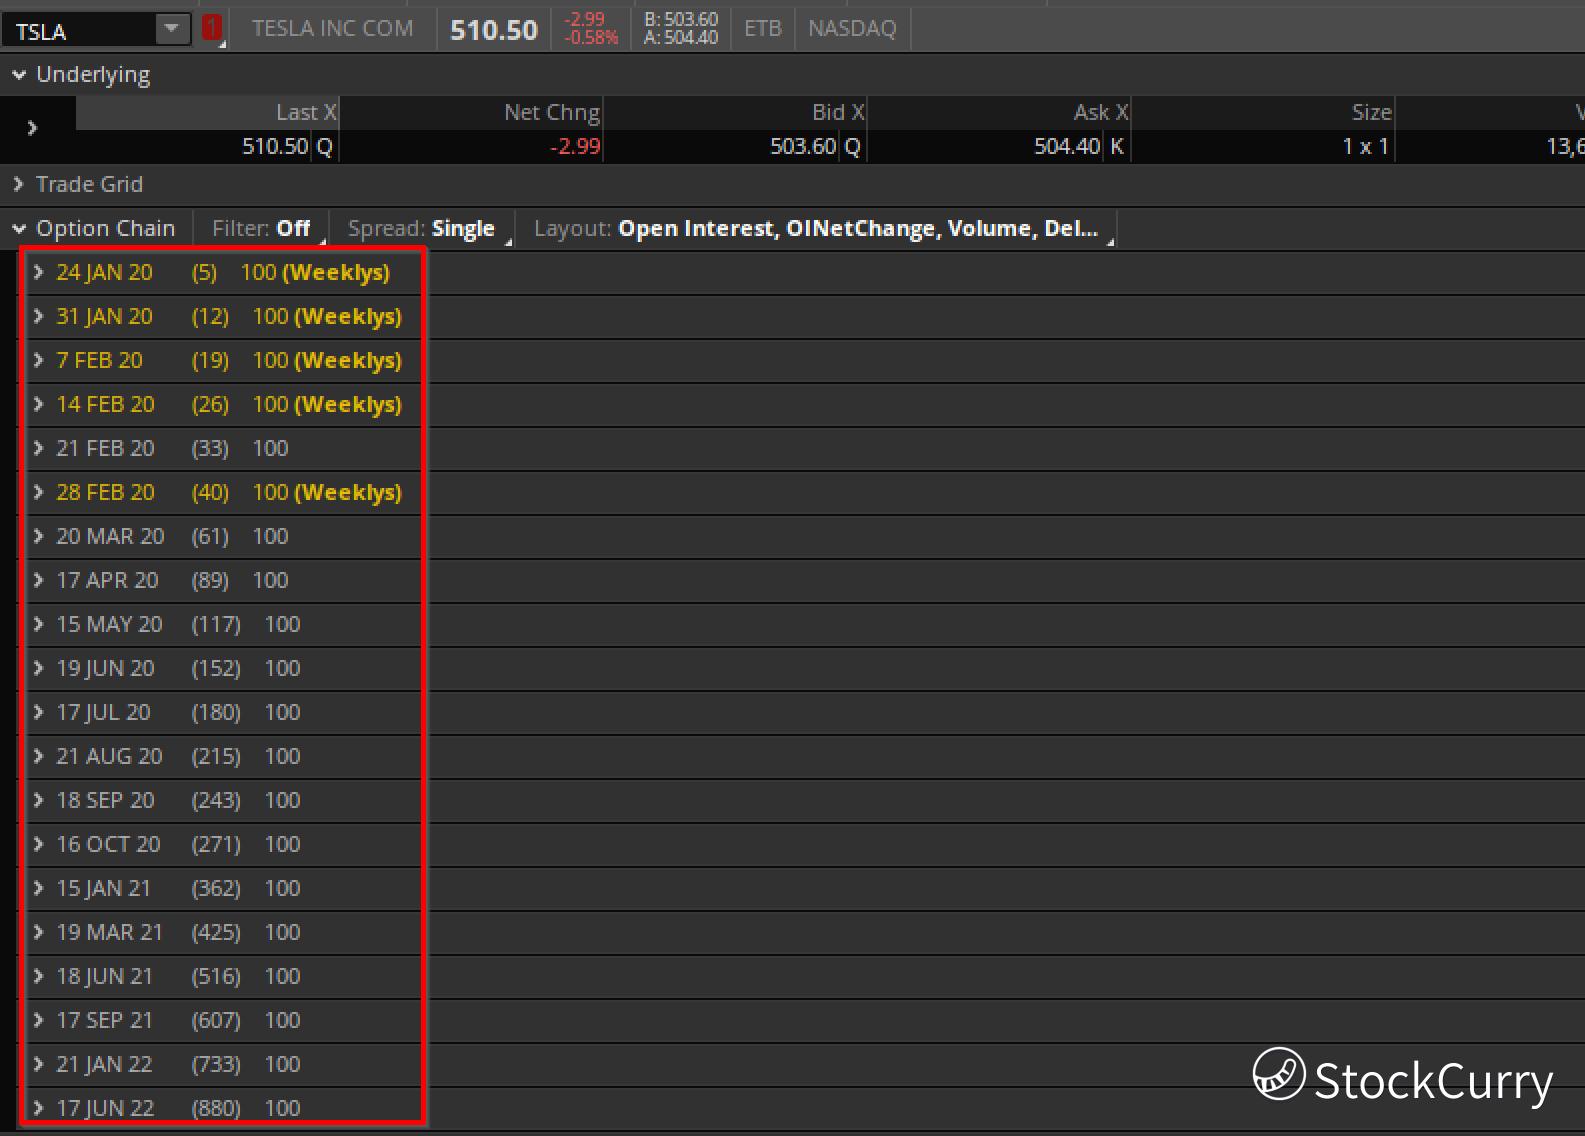Expand the 19 JUN 20 expiration
The height and width of the screenshot is (1136, 1585).
tap(38, 668)
